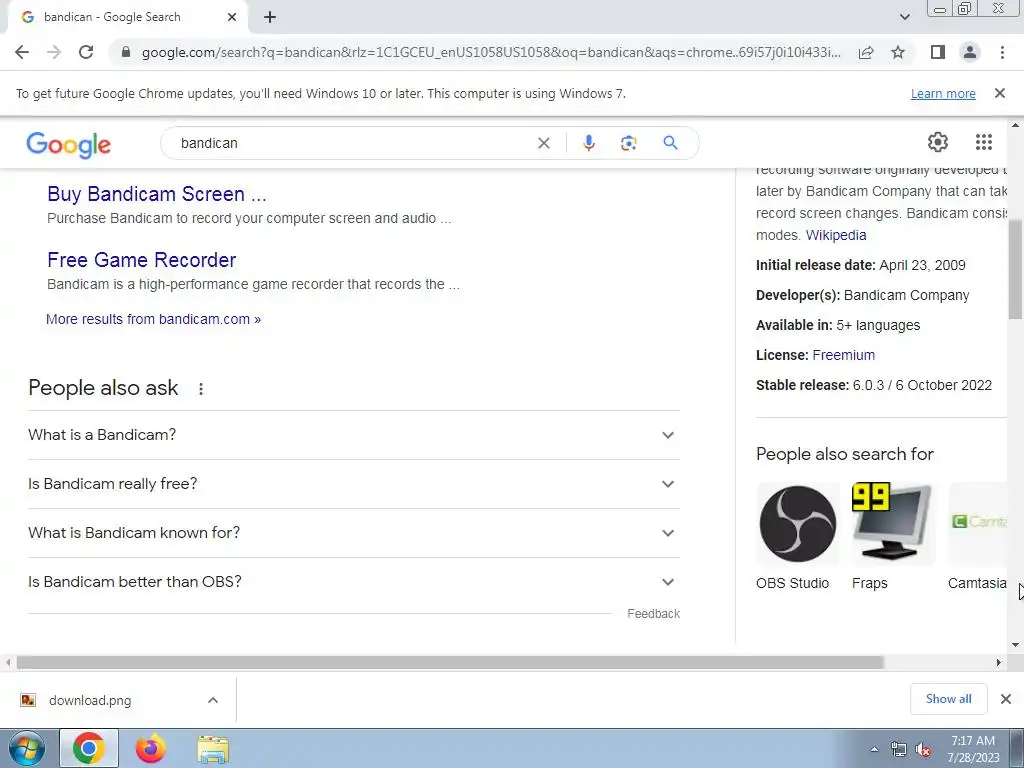Screen dimensions: 1024x768
Task: Open Google apps grid
Action: pyautogui.click(x=984, y=142)
